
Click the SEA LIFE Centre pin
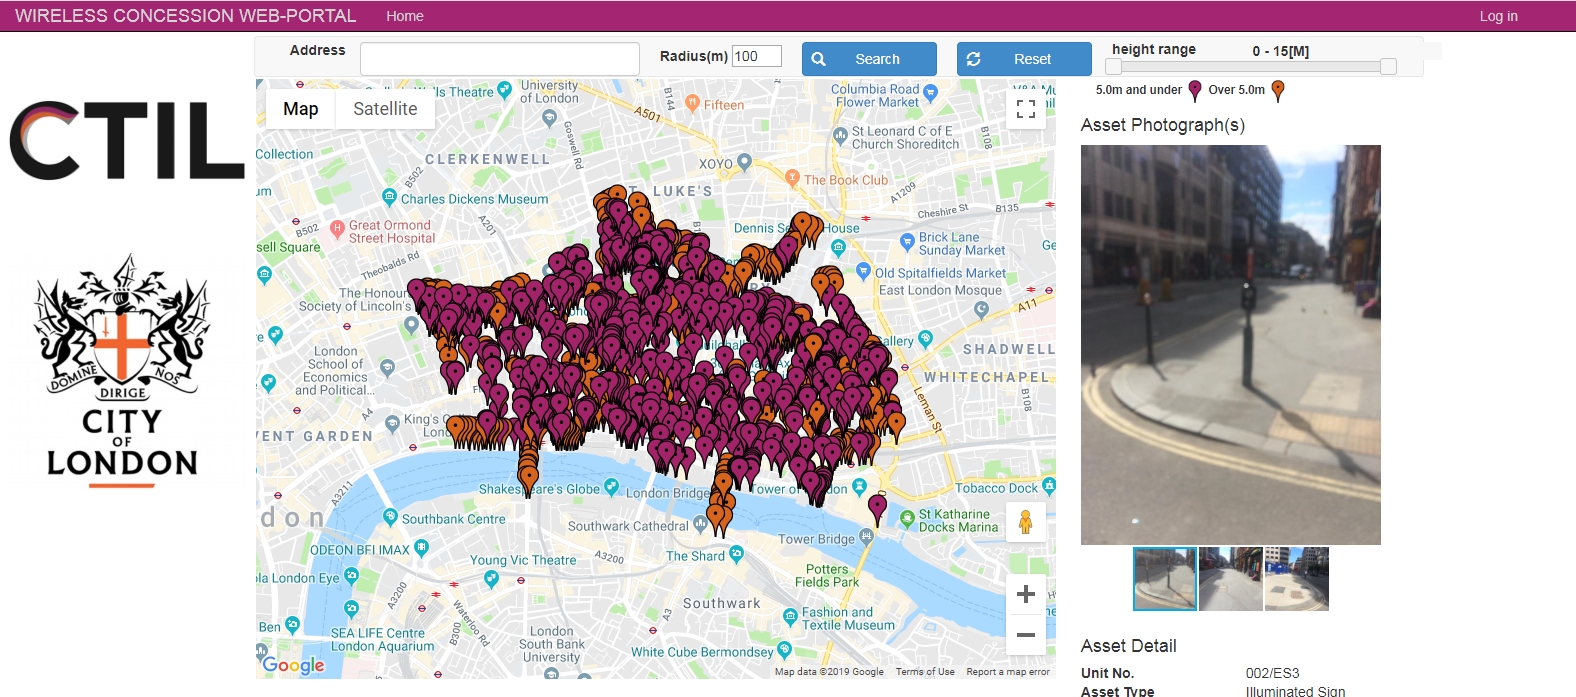click(x=350, y=607)
